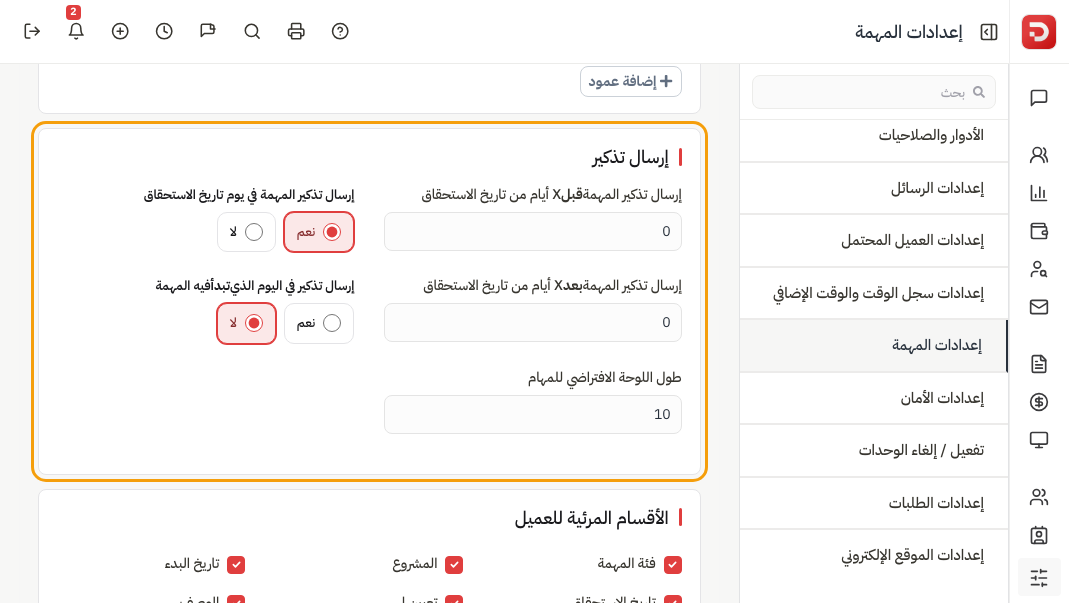Open sliders settings sidebar icon

coord(1038,578)
